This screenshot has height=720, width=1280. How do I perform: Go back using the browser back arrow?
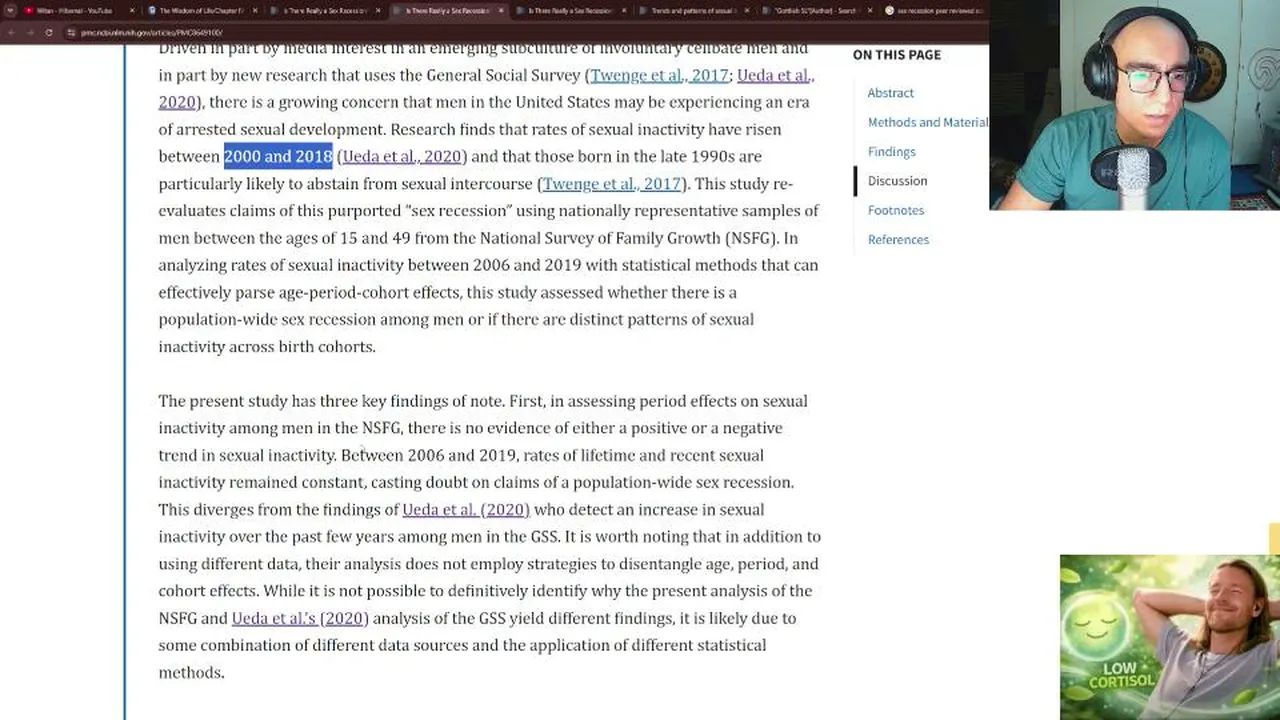[x=12, y=32]
